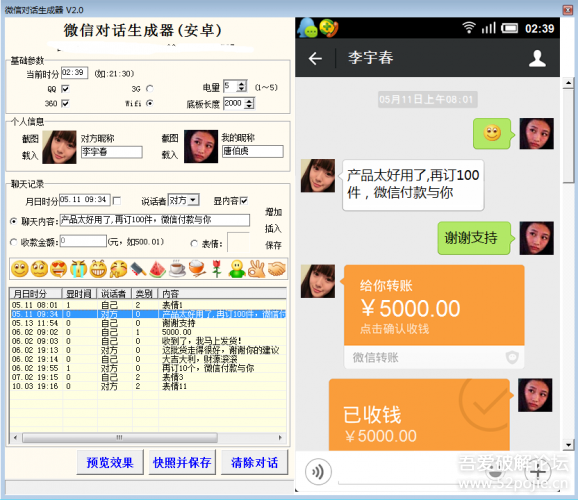
Task: Click the preview scrollbar up arrow
Action: click(x=568, y=83)
